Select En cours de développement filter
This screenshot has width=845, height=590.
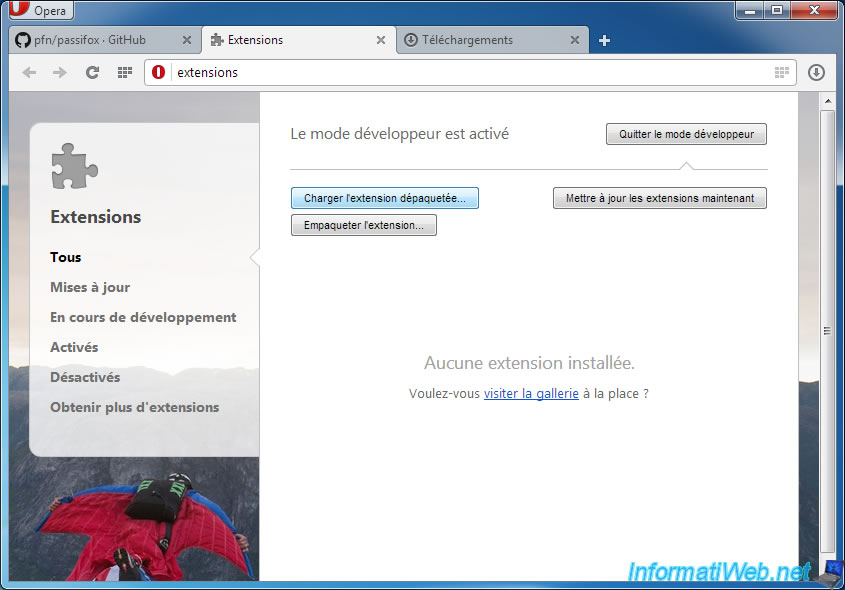143,318
